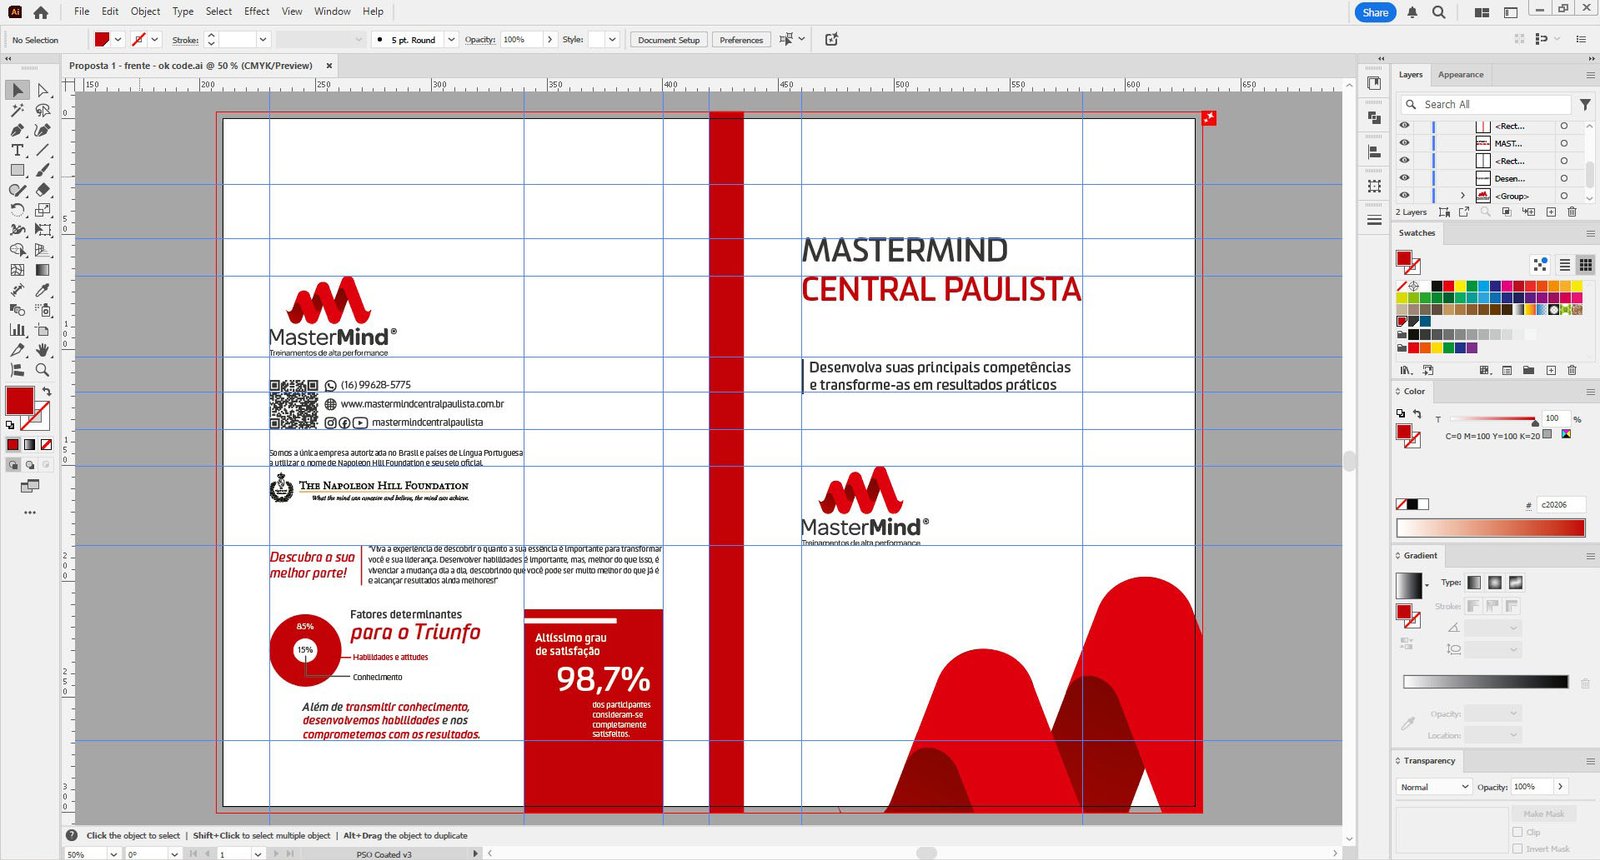Open the Effect menu
Viewport: 1600px width, 860px height.
click(x=257, y=11)
